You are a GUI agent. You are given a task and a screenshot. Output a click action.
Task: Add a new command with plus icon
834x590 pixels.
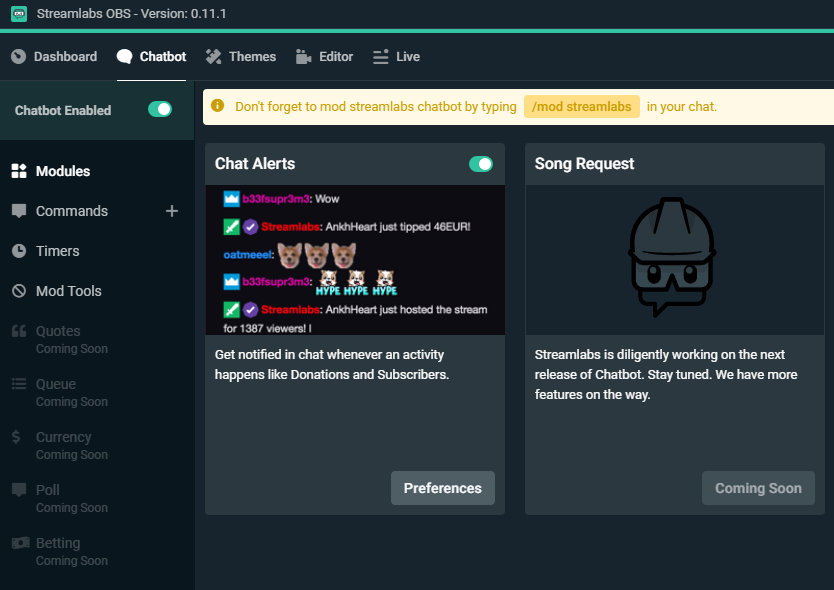[172, 211]
